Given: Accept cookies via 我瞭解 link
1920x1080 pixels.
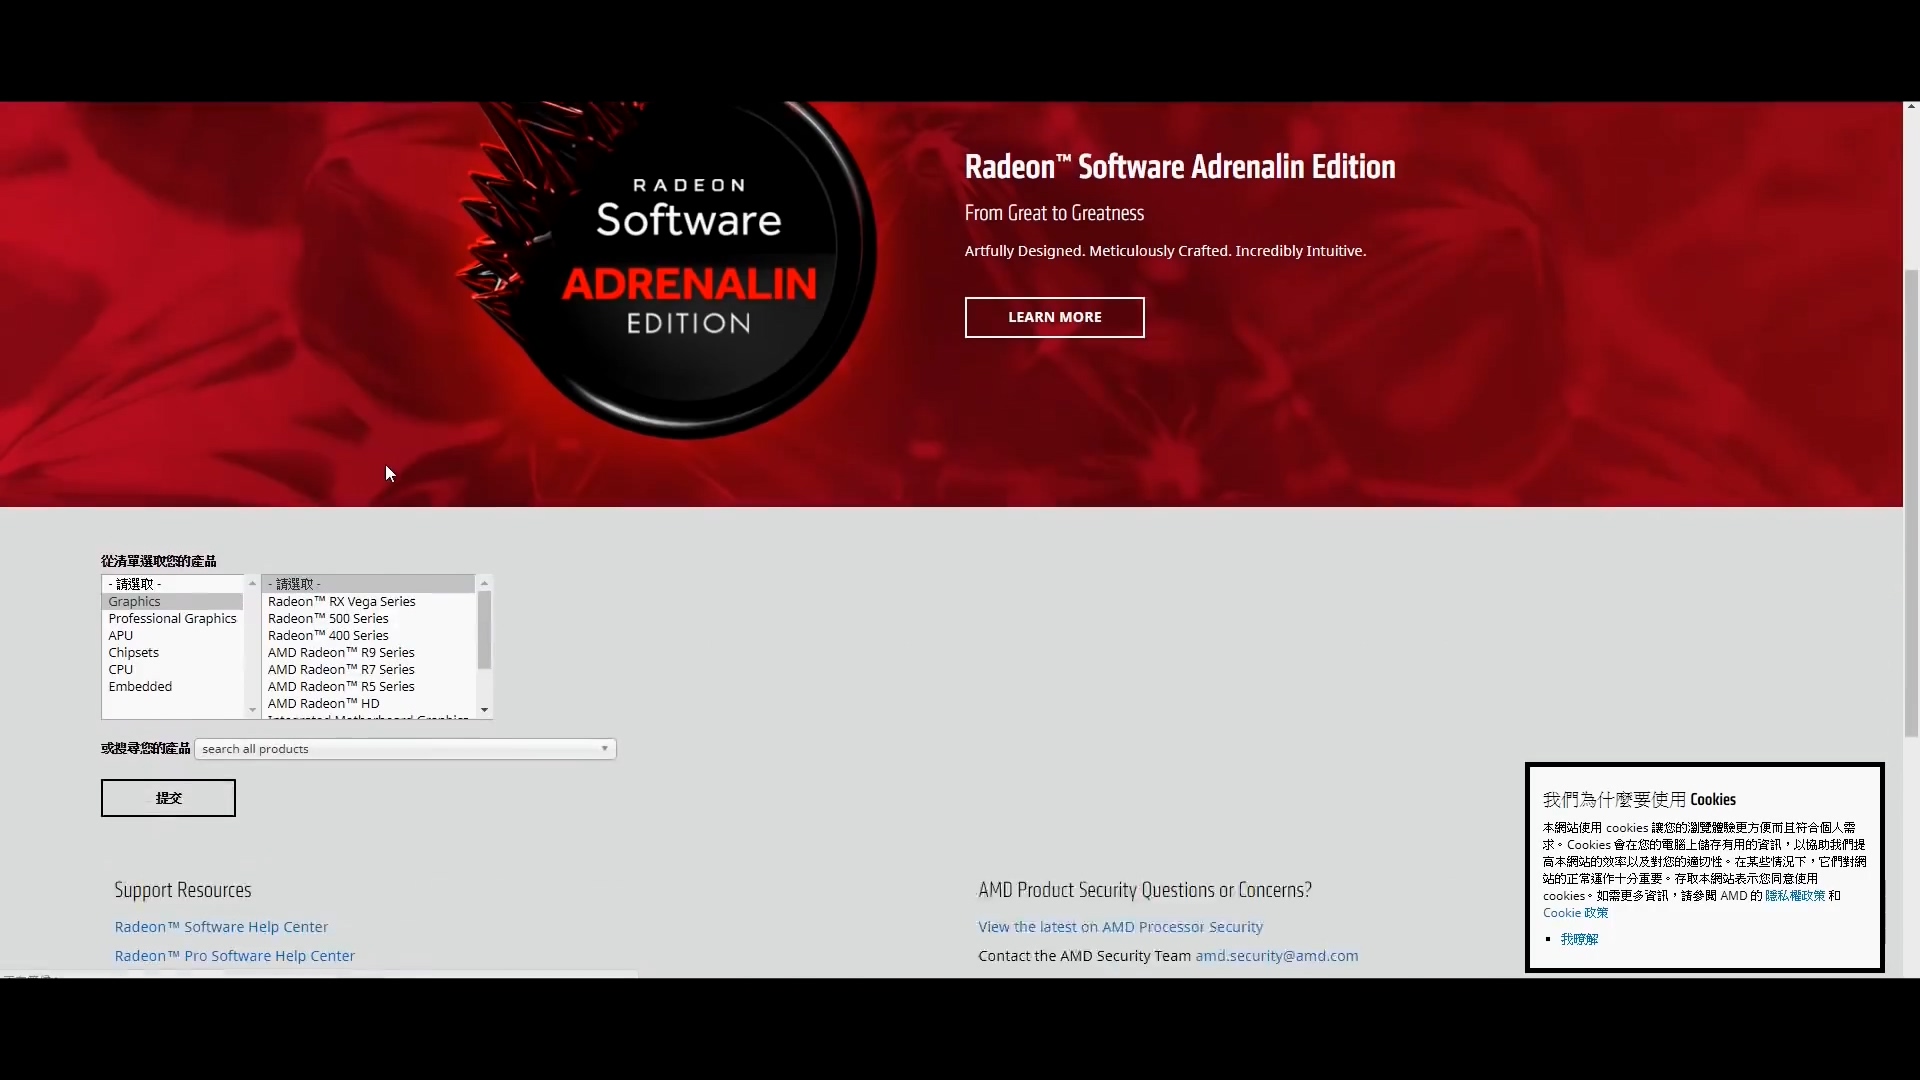Looking at the screenshot, I should coord(1579,939).
